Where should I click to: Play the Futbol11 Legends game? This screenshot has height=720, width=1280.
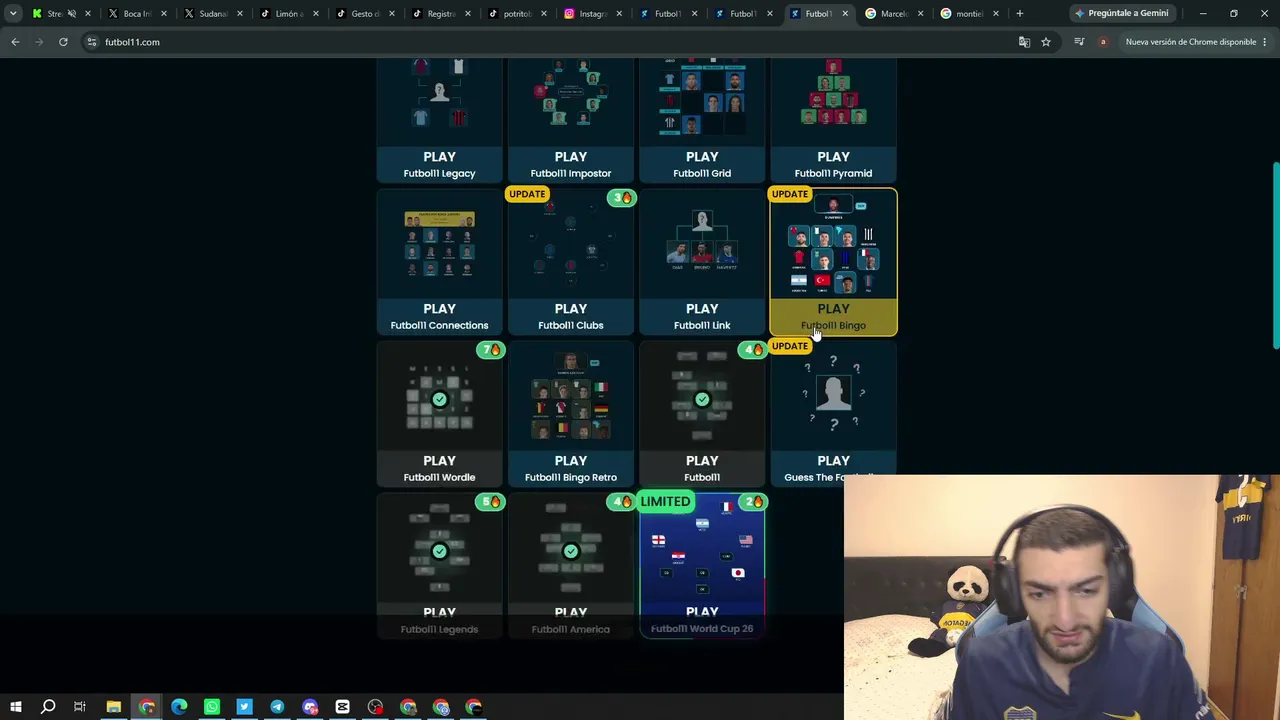(439, 566)
